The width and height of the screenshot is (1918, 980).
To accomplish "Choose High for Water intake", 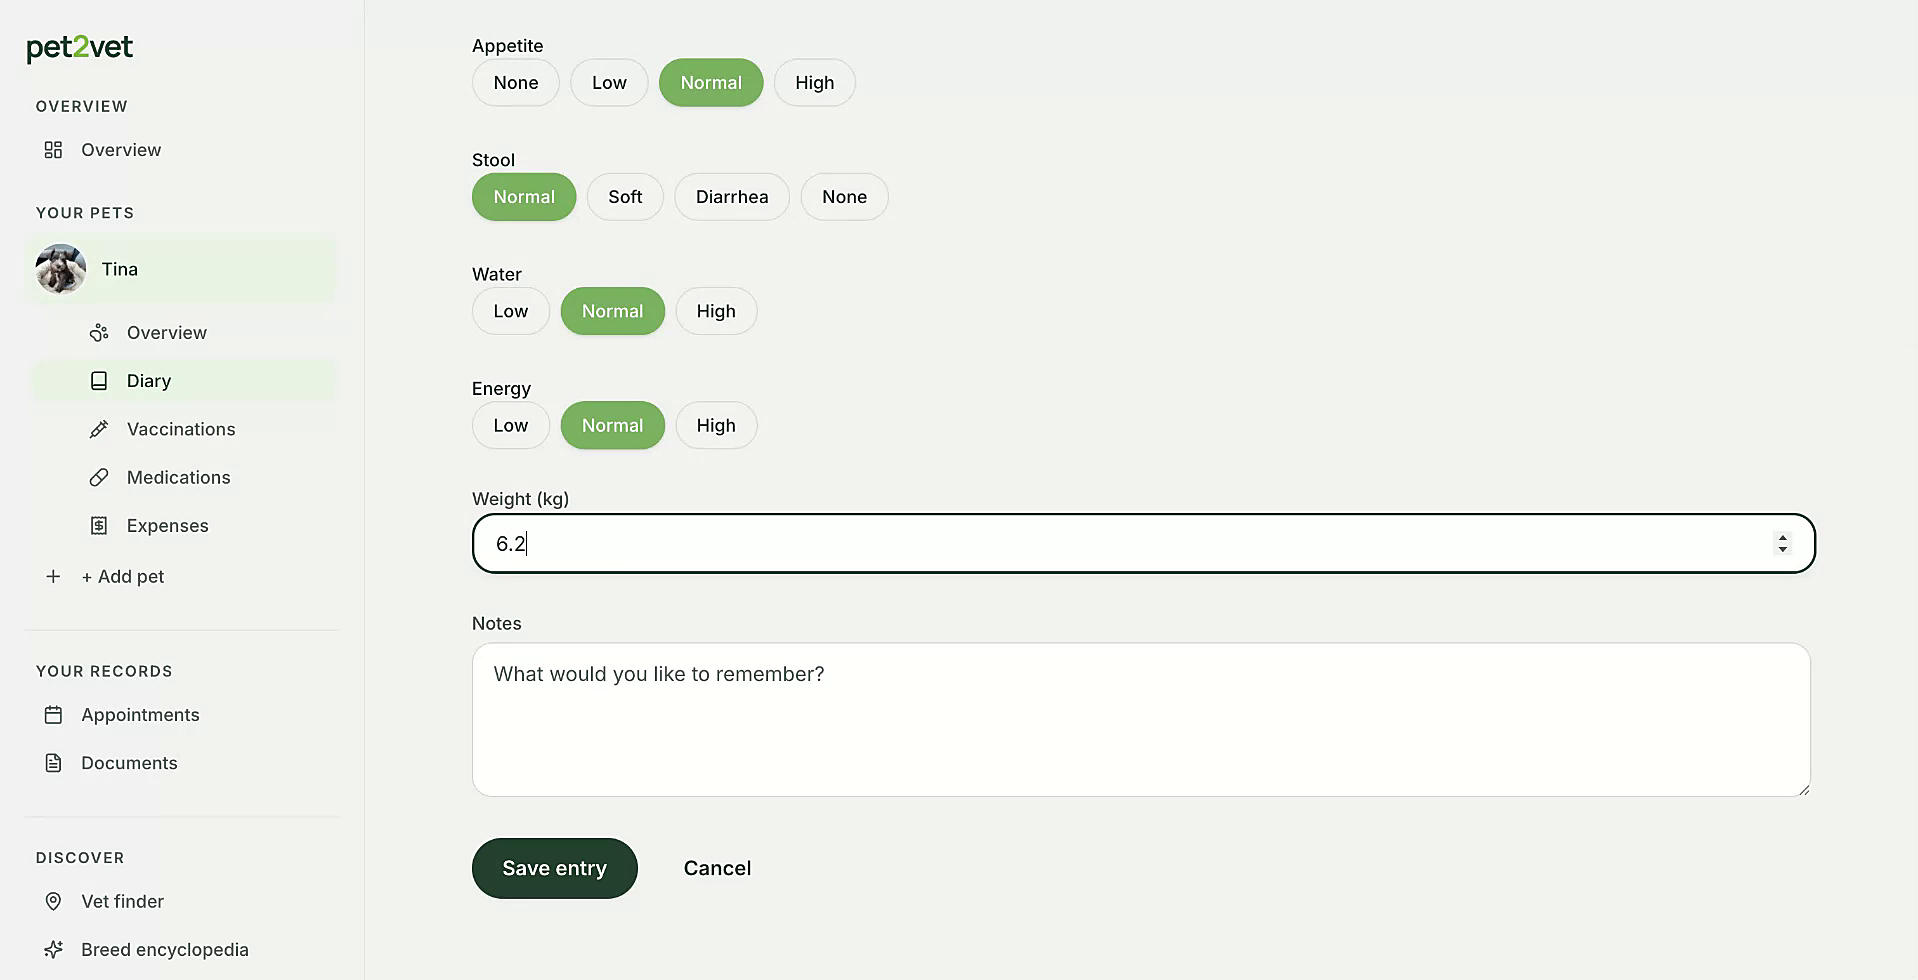I will coord(716,311).
